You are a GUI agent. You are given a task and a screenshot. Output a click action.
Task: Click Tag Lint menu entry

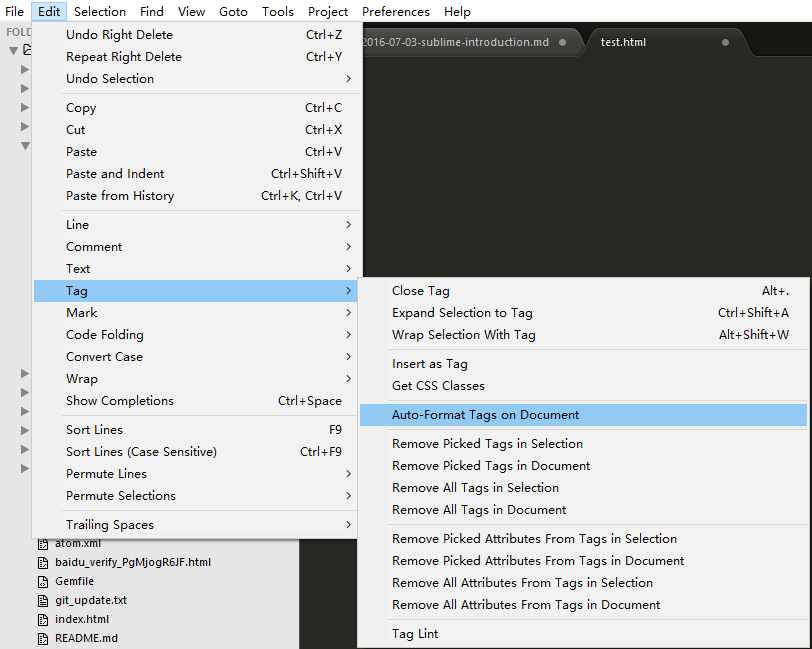[x=415, y=634]
